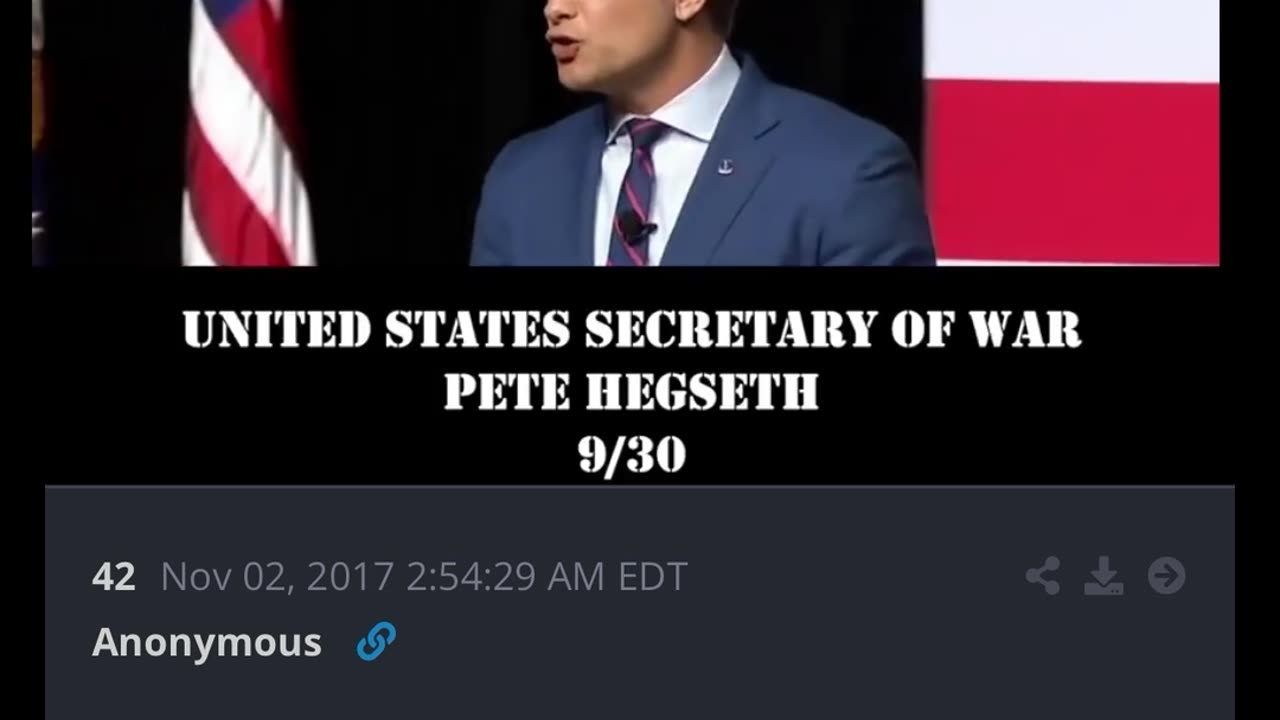Viewport: 1280px width, 720px height.
Task: Click the post number 42
Action: click(113, 577)
